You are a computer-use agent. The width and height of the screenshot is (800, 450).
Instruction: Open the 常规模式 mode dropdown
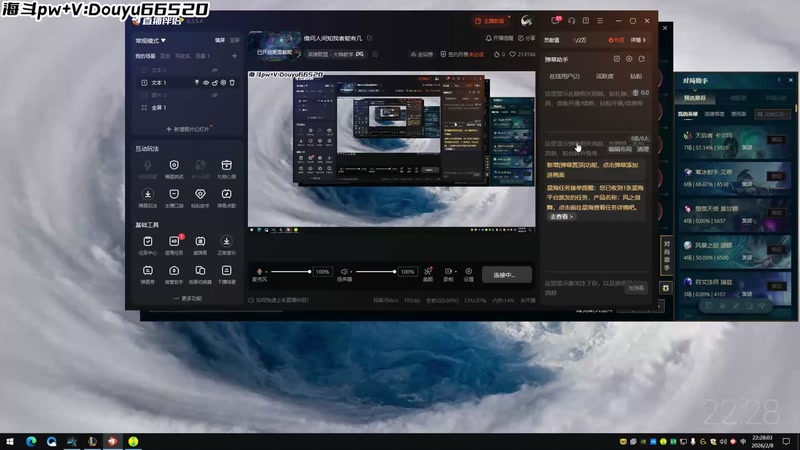tap(151, 40)
